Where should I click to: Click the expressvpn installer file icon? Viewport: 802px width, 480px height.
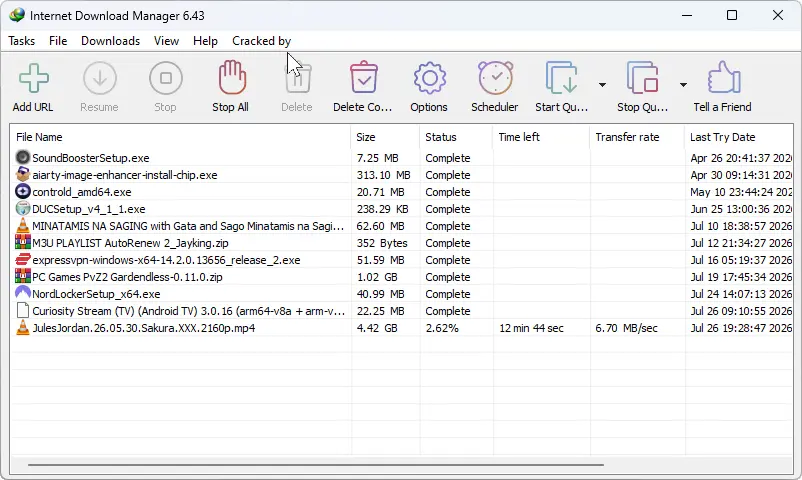click(23, 259)
